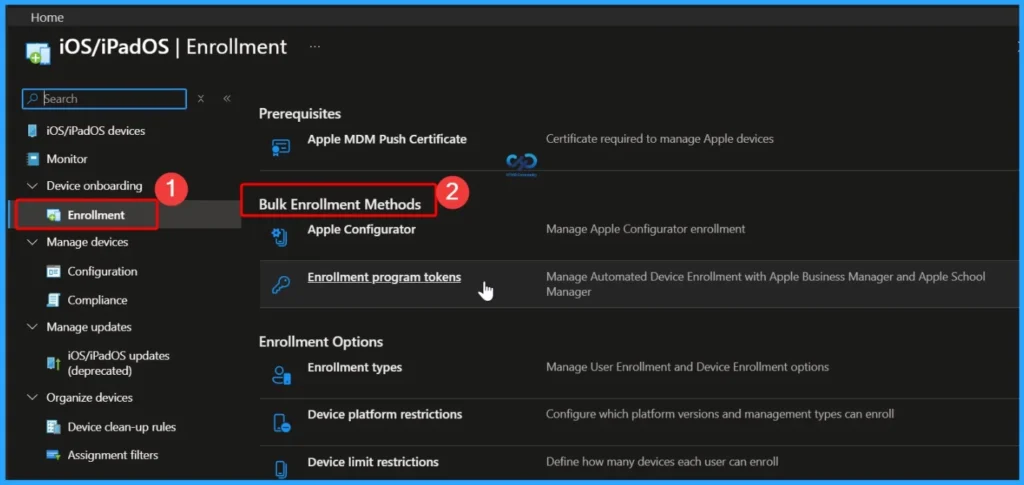
Task: Click the Device platform restrictions icon
Action: (281, 423)
